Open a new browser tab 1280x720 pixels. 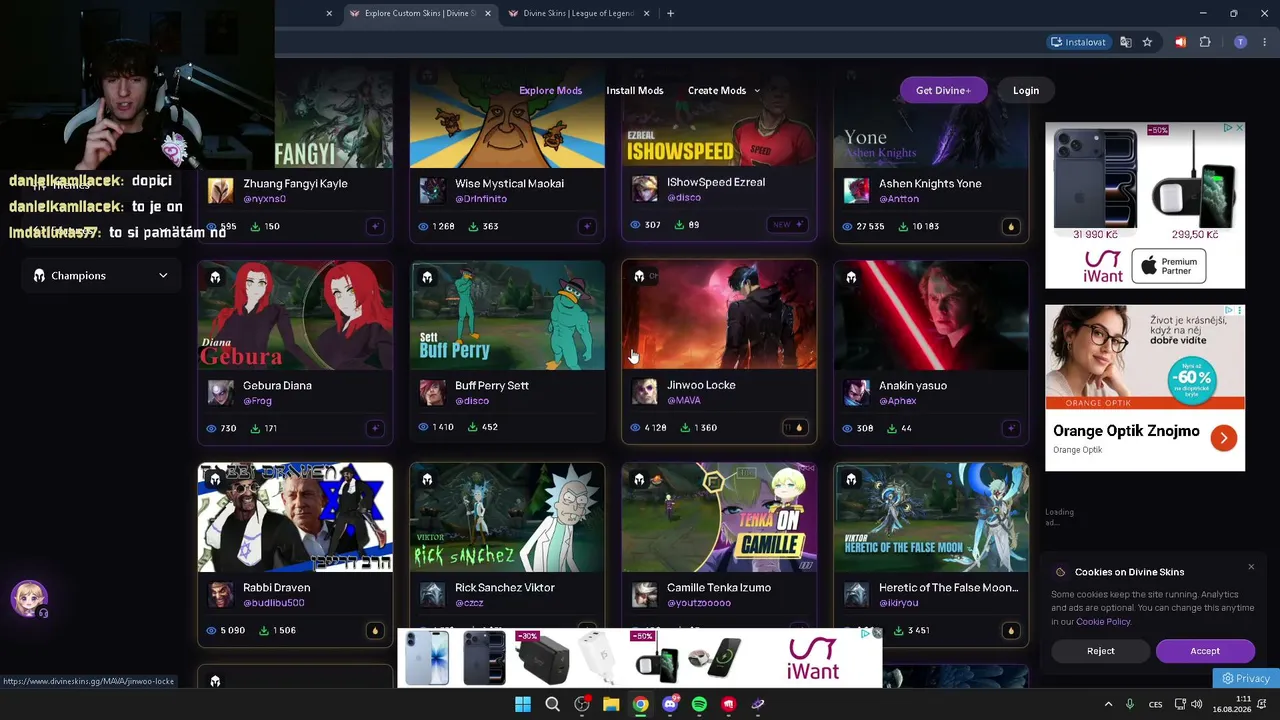pos(670,13)
